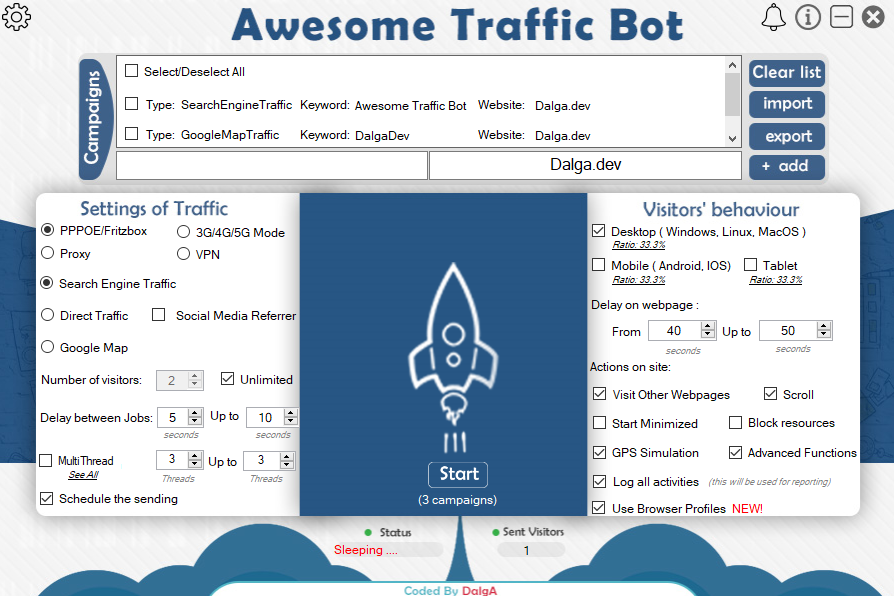Increase Delay between Jobs maximum seconds
894x596 pixels.
[291, 413]
